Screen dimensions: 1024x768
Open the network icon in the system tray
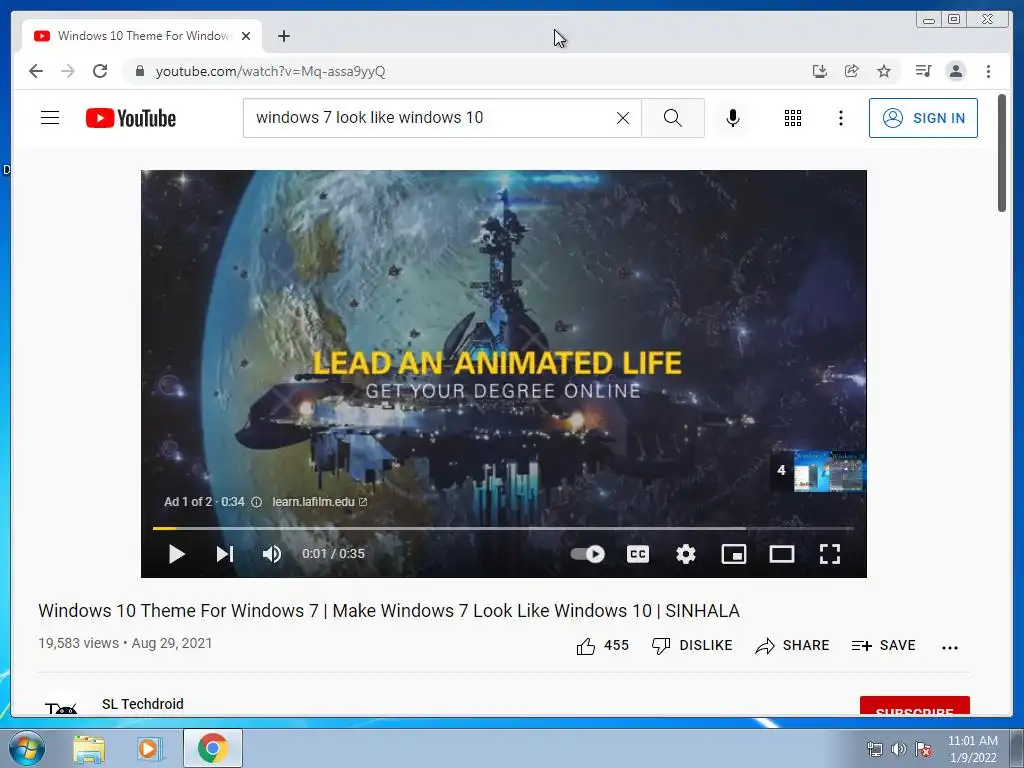point(874,749)
